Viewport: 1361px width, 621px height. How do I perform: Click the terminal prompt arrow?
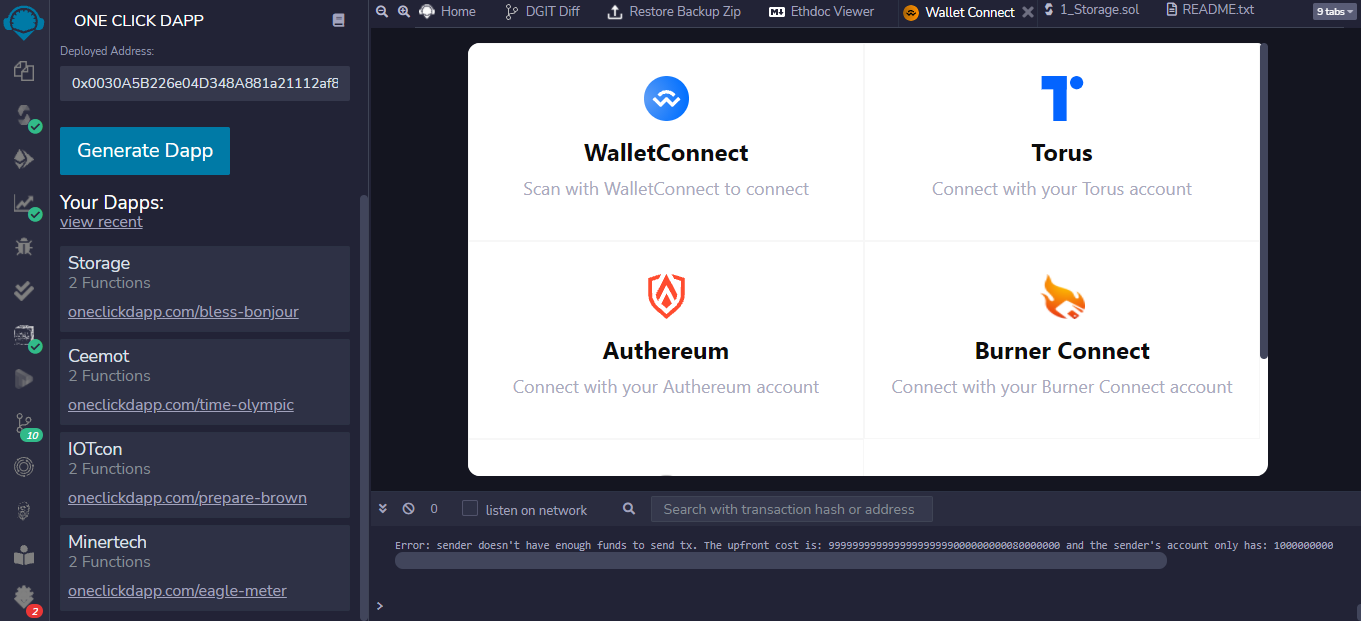tap(379, 606)
